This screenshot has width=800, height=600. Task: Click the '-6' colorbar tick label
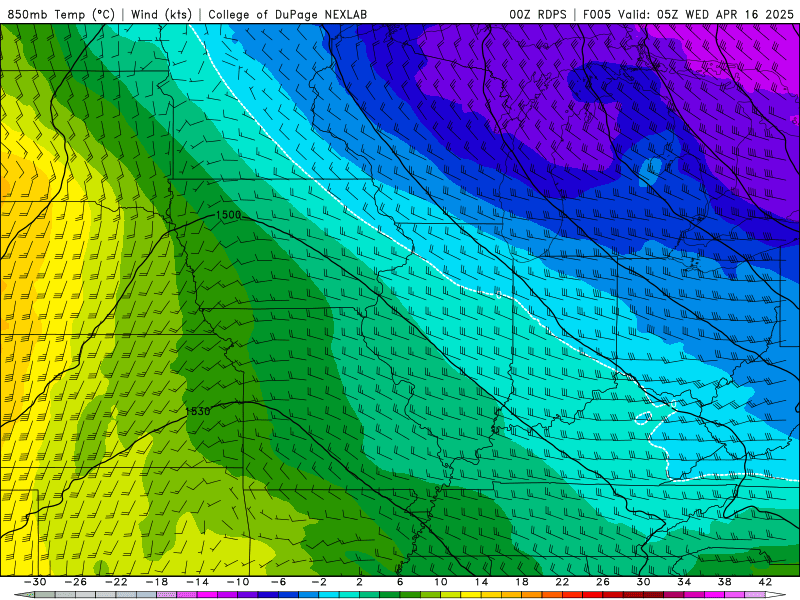pos(278,582)
